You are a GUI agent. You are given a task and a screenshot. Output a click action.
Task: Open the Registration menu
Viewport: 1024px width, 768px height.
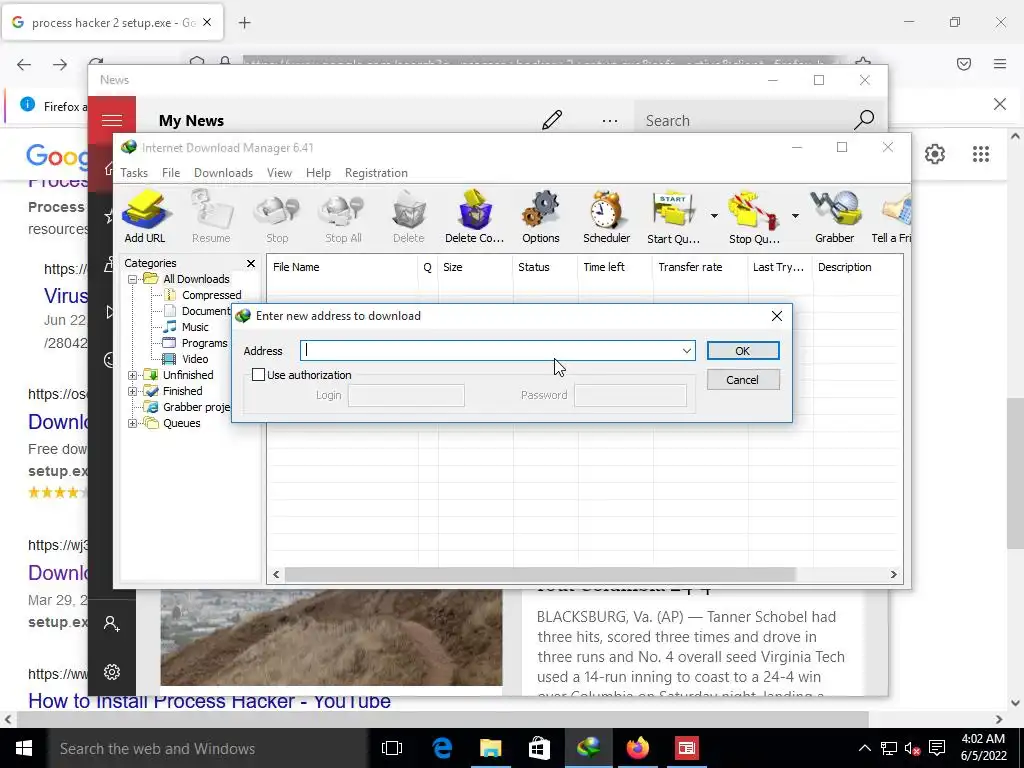tap(376, 173)
